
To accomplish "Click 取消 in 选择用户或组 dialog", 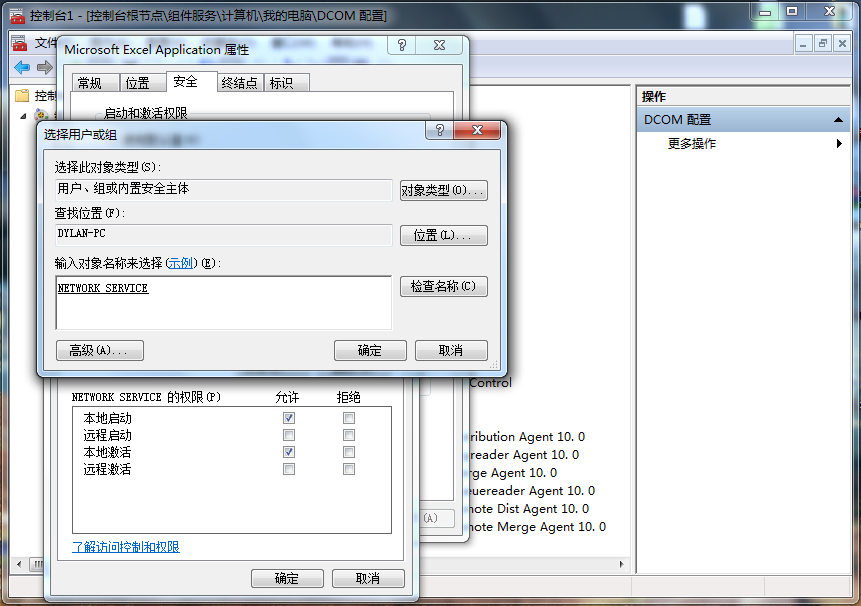I will (x=451, y=351).
